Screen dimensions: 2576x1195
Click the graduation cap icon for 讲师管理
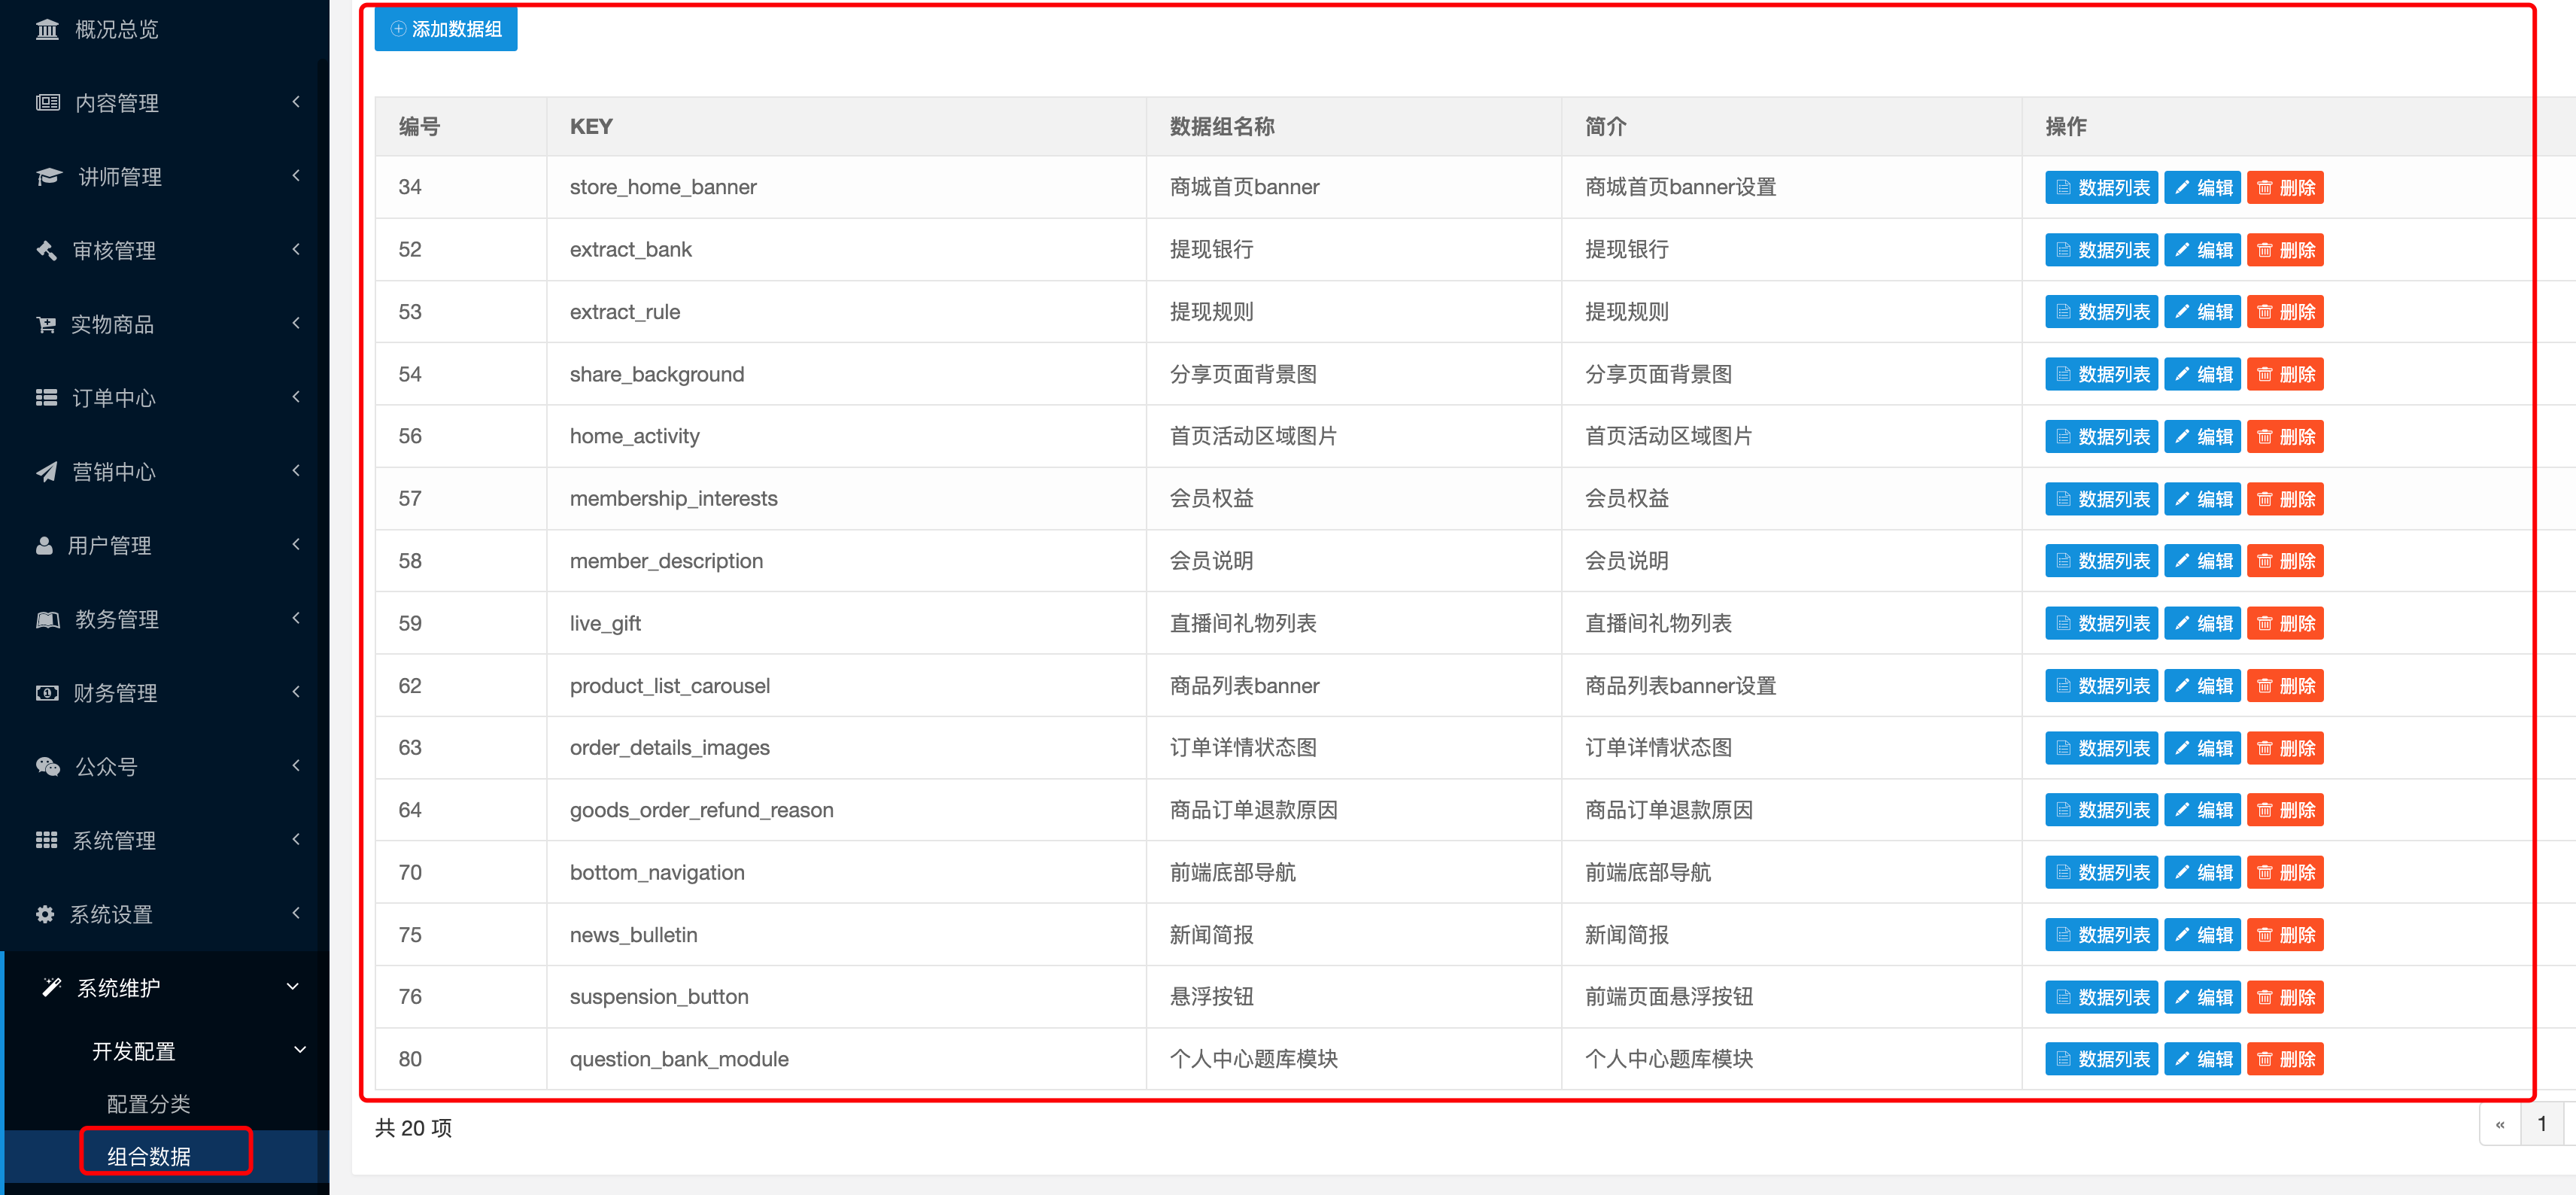(x=48, y=177)
